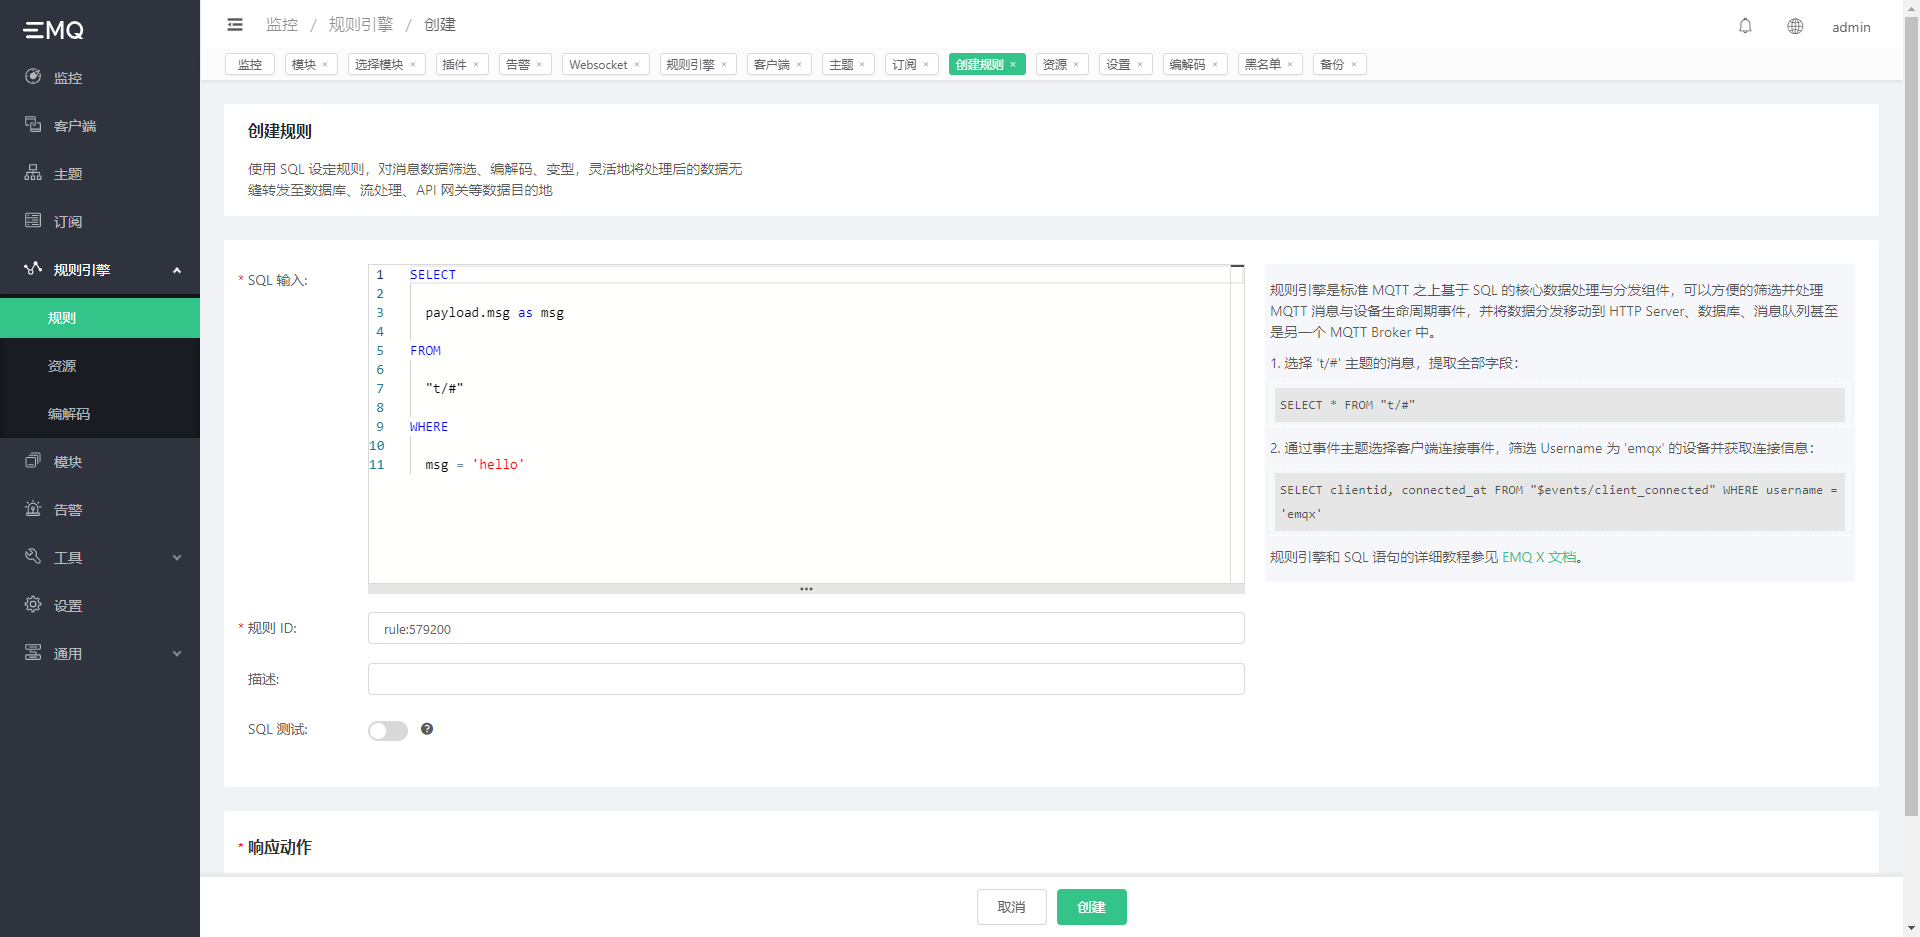Click 监控 in the breadcrumb
Viewport: 1920px width, 937px height.
[x=282, y=24]
